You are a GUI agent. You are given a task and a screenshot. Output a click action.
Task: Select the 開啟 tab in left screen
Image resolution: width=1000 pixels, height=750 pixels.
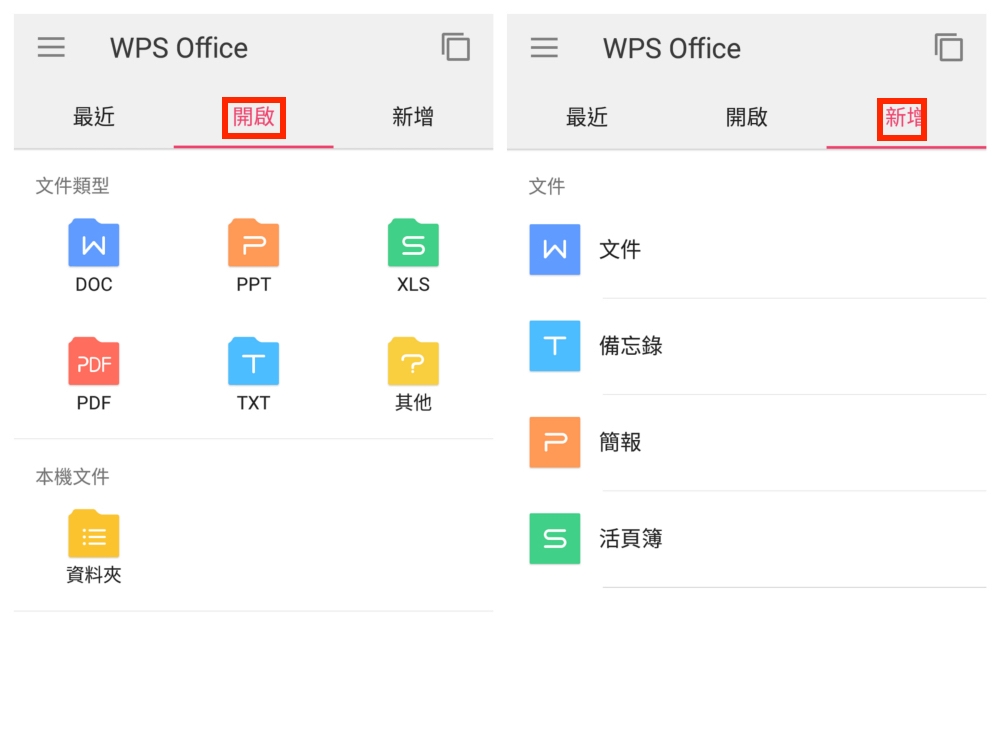pyautogui.click(x=254, y=117)
